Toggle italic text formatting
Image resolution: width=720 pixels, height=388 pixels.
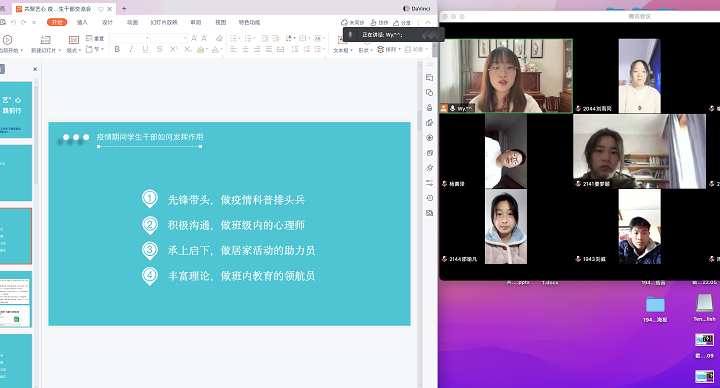point(131,49)
